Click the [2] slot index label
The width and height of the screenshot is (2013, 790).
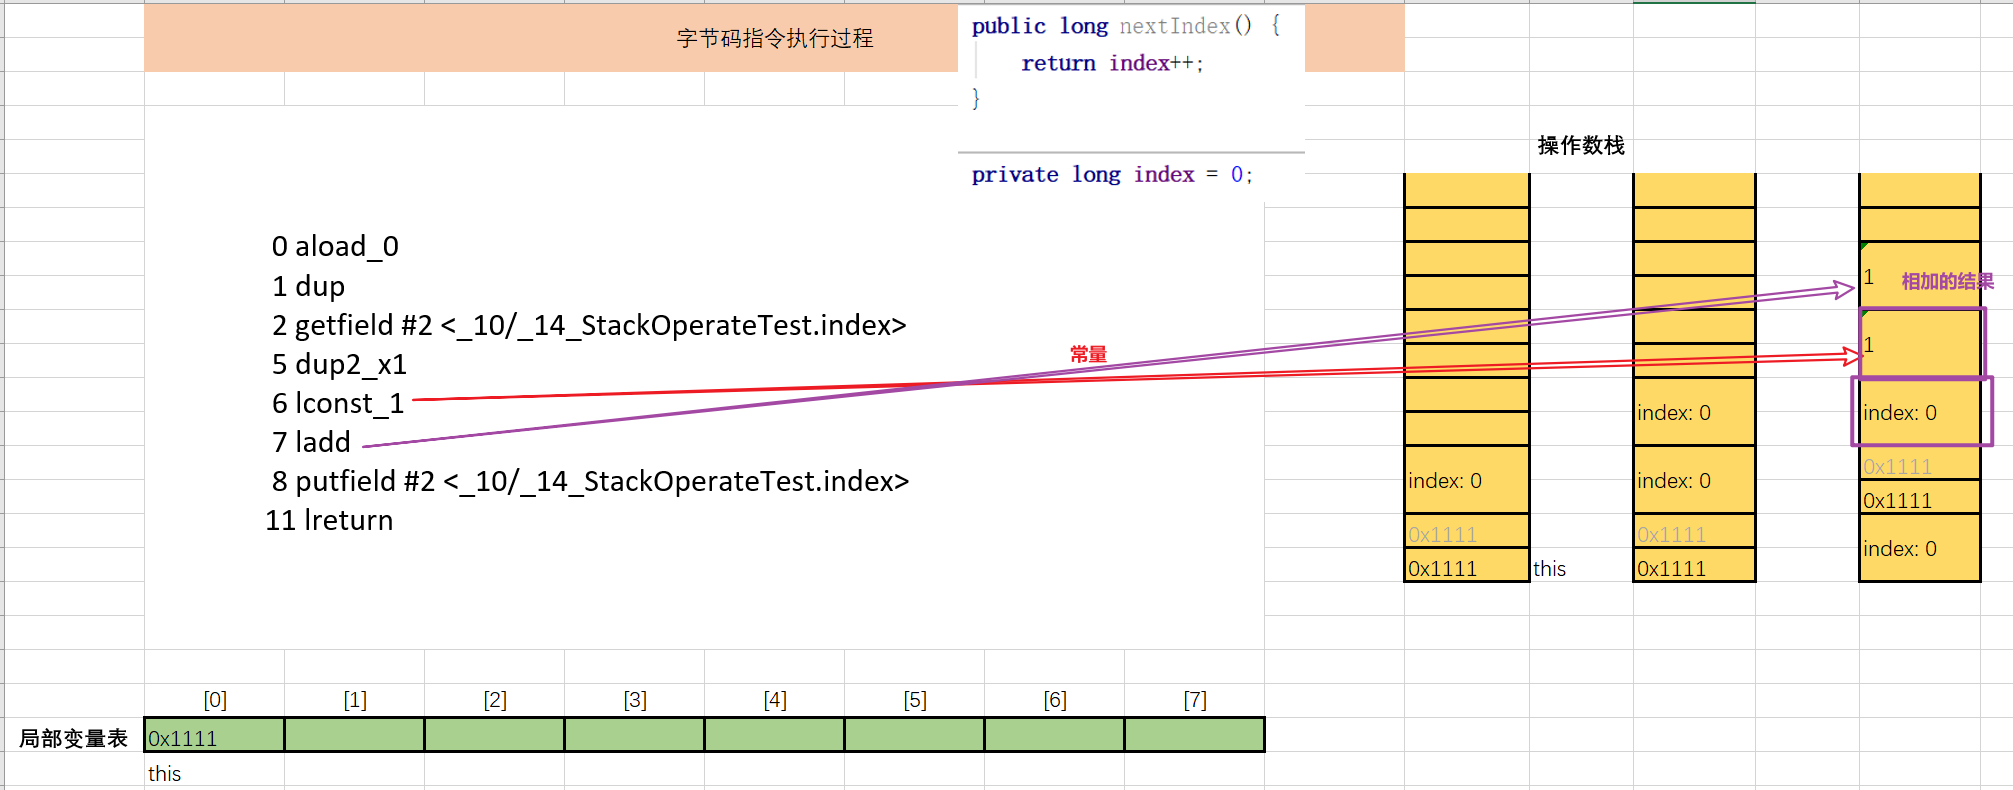pos(495,700)
